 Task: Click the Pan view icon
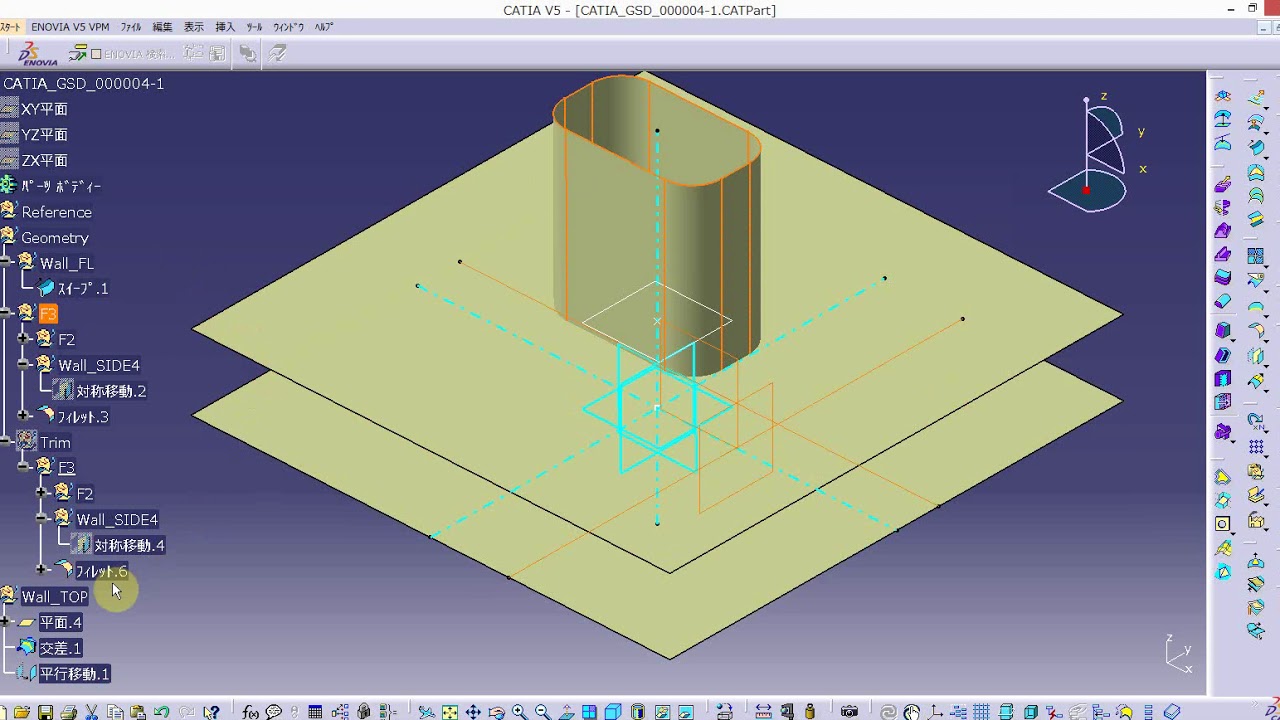point(473,712)
